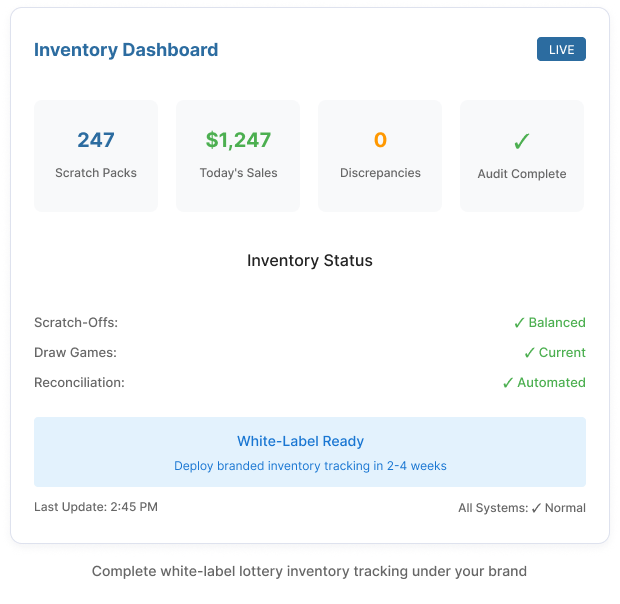Viewport: 620px width, 604px height.
Task: Click the checkmark beside Automated status
Action: 508,383
